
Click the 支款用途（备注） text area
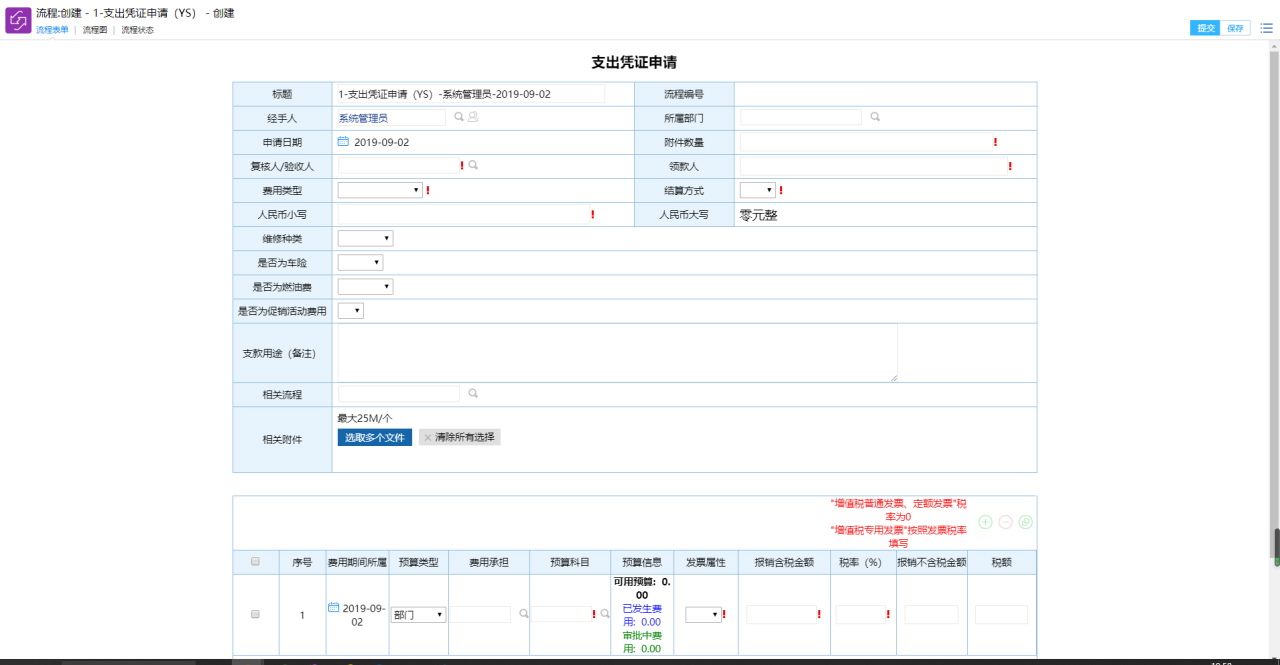(617, 352)
